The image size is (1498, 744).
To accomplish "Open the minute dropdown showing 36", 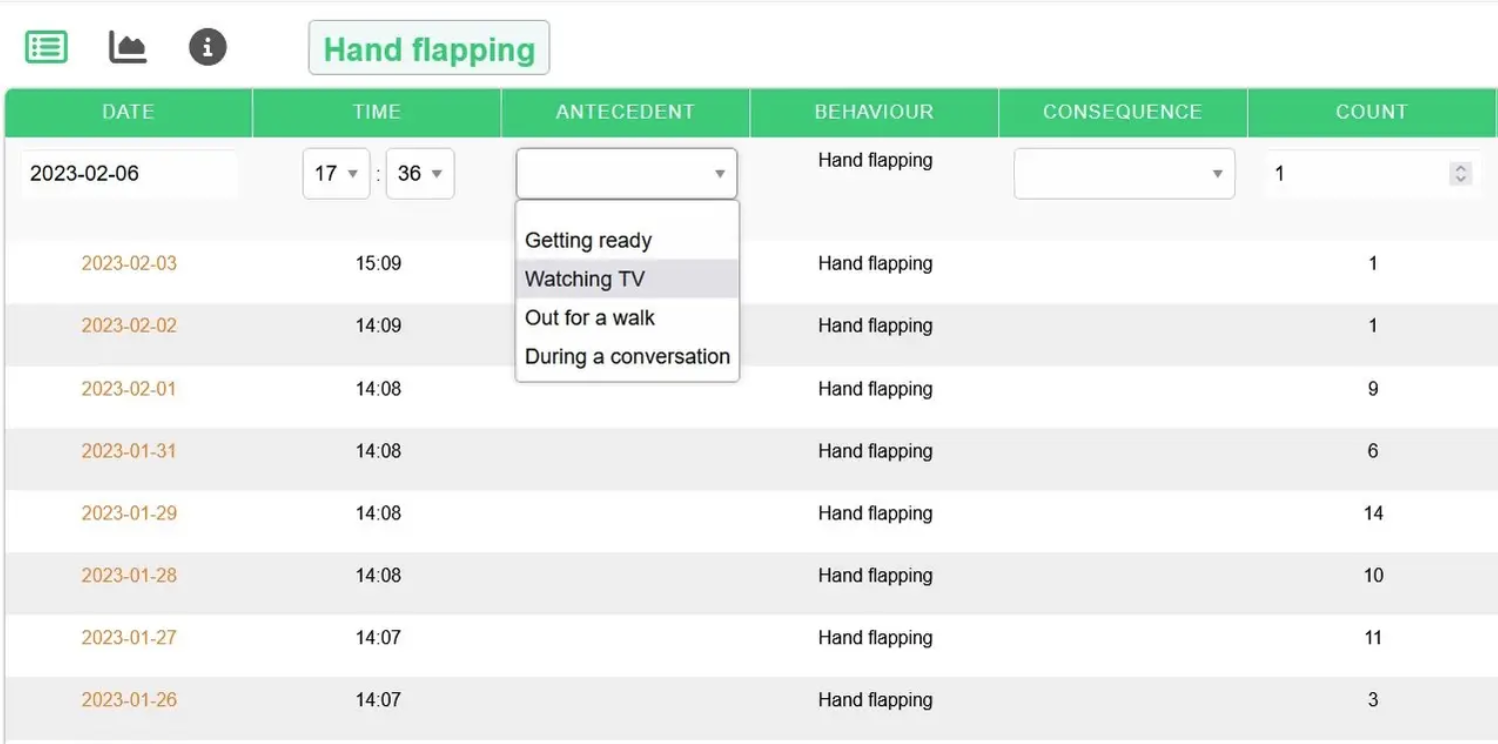I will (420, 173).
